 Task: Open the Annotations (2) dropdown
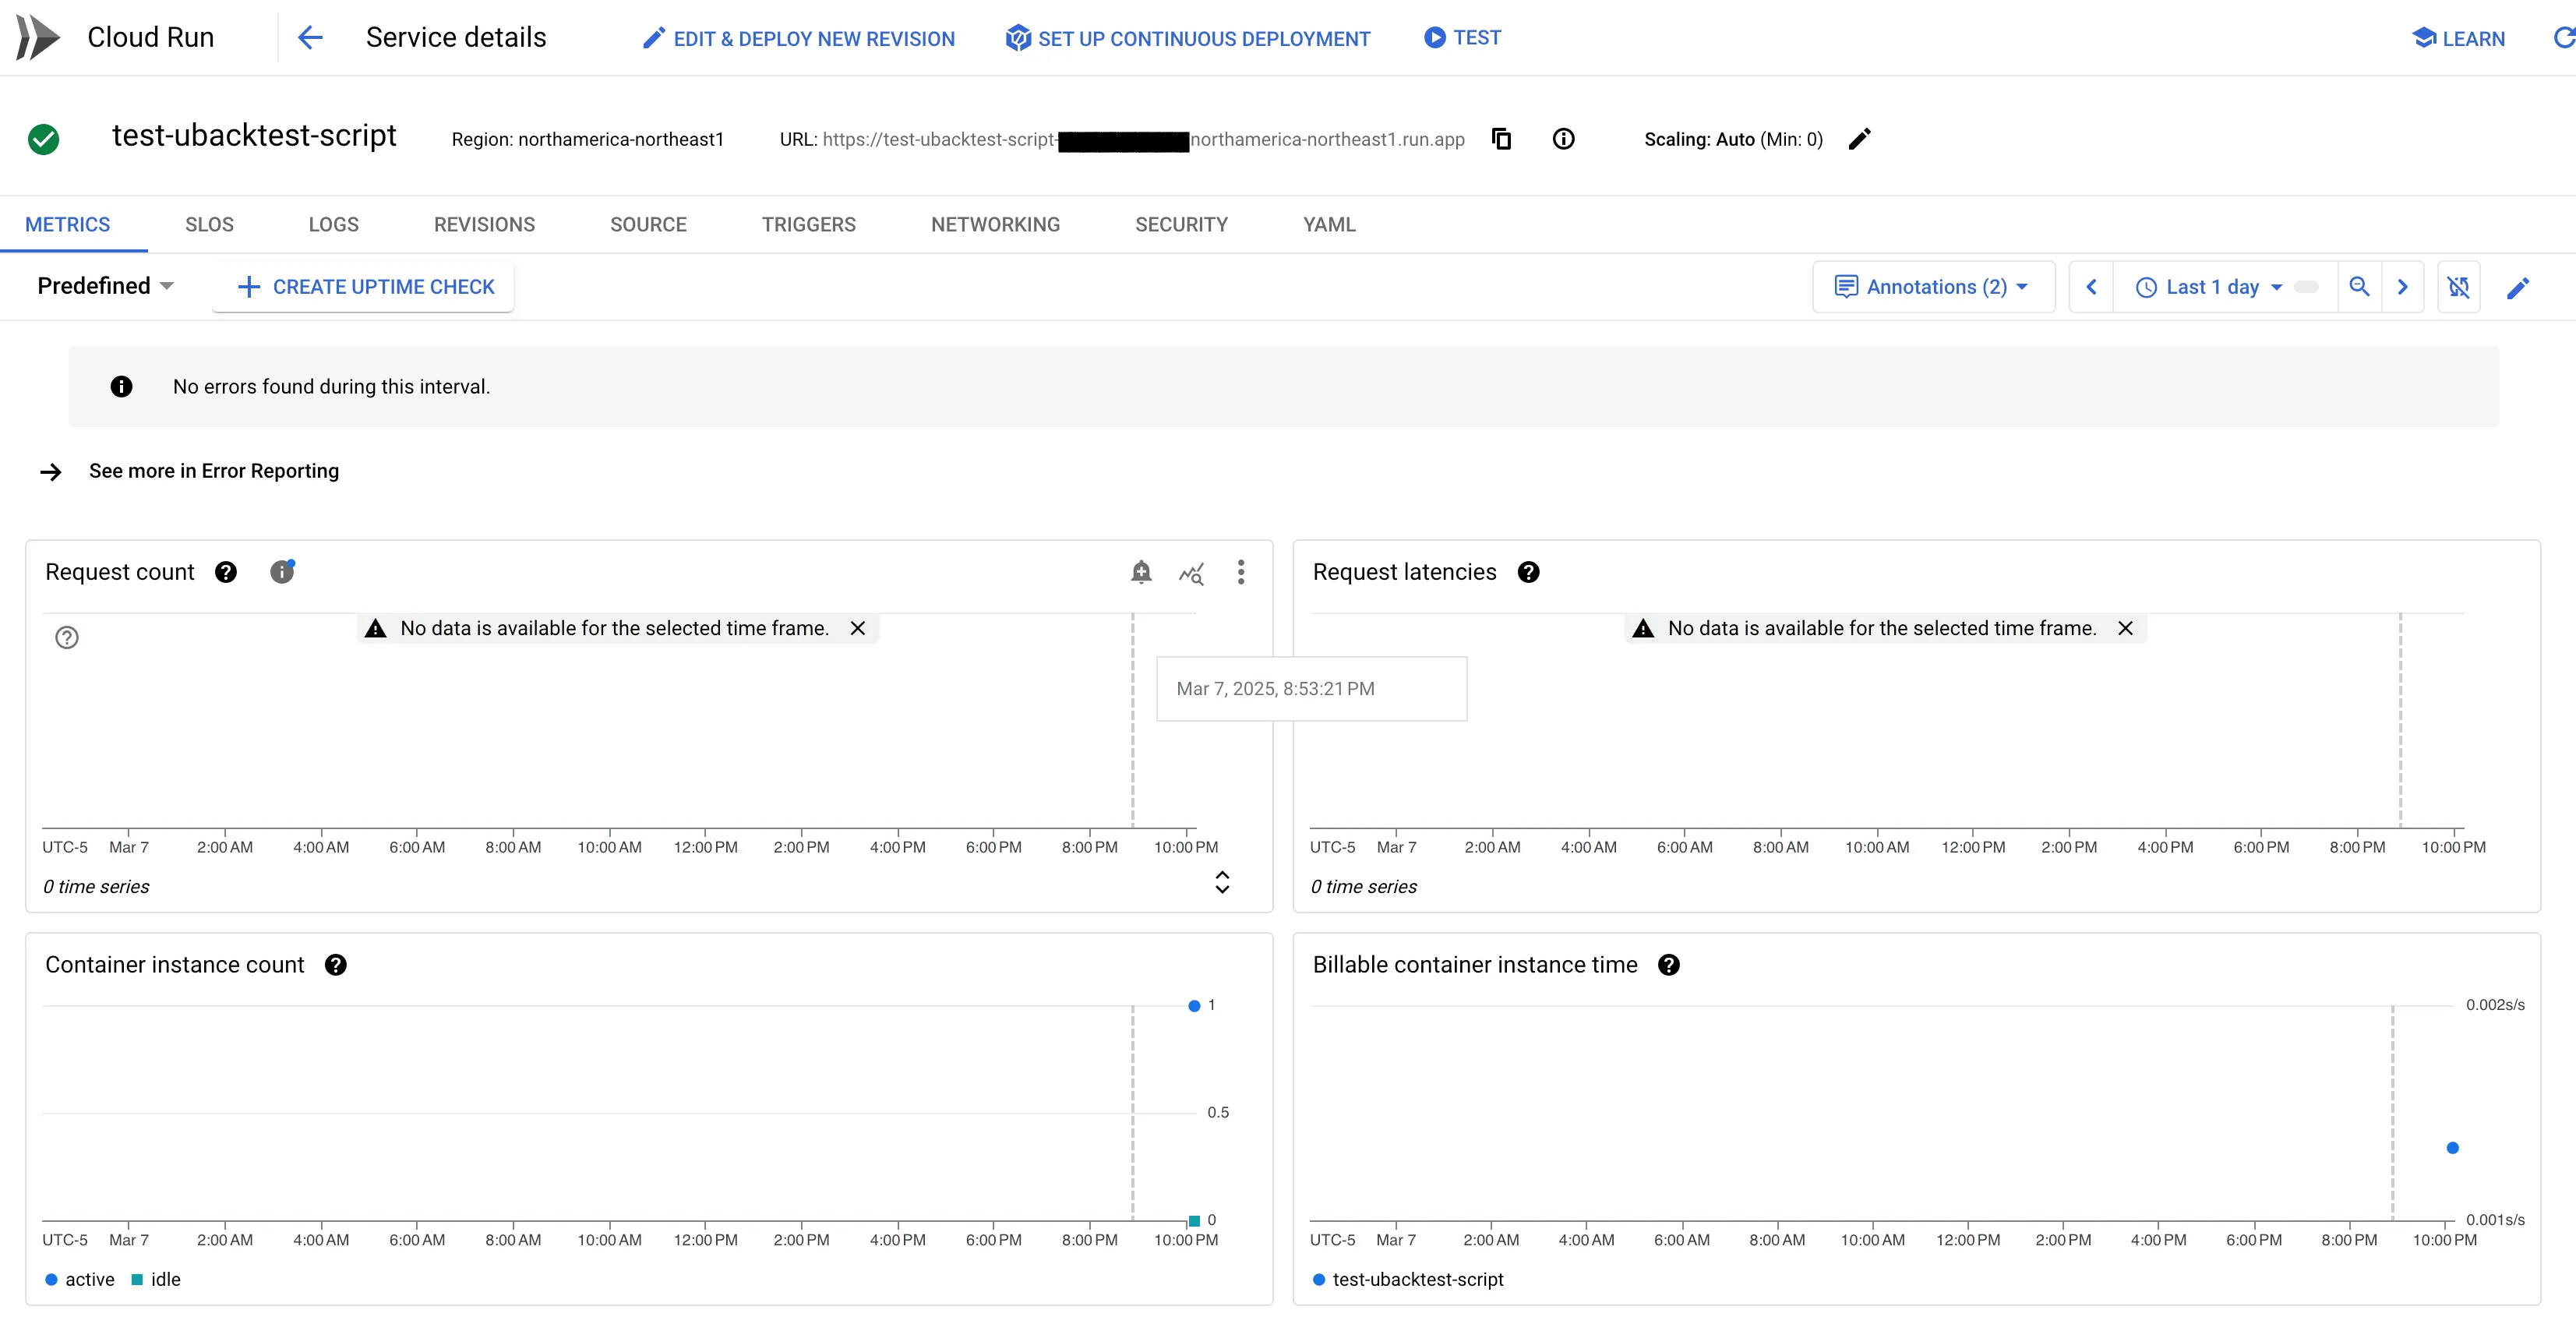coord(1934,287)
